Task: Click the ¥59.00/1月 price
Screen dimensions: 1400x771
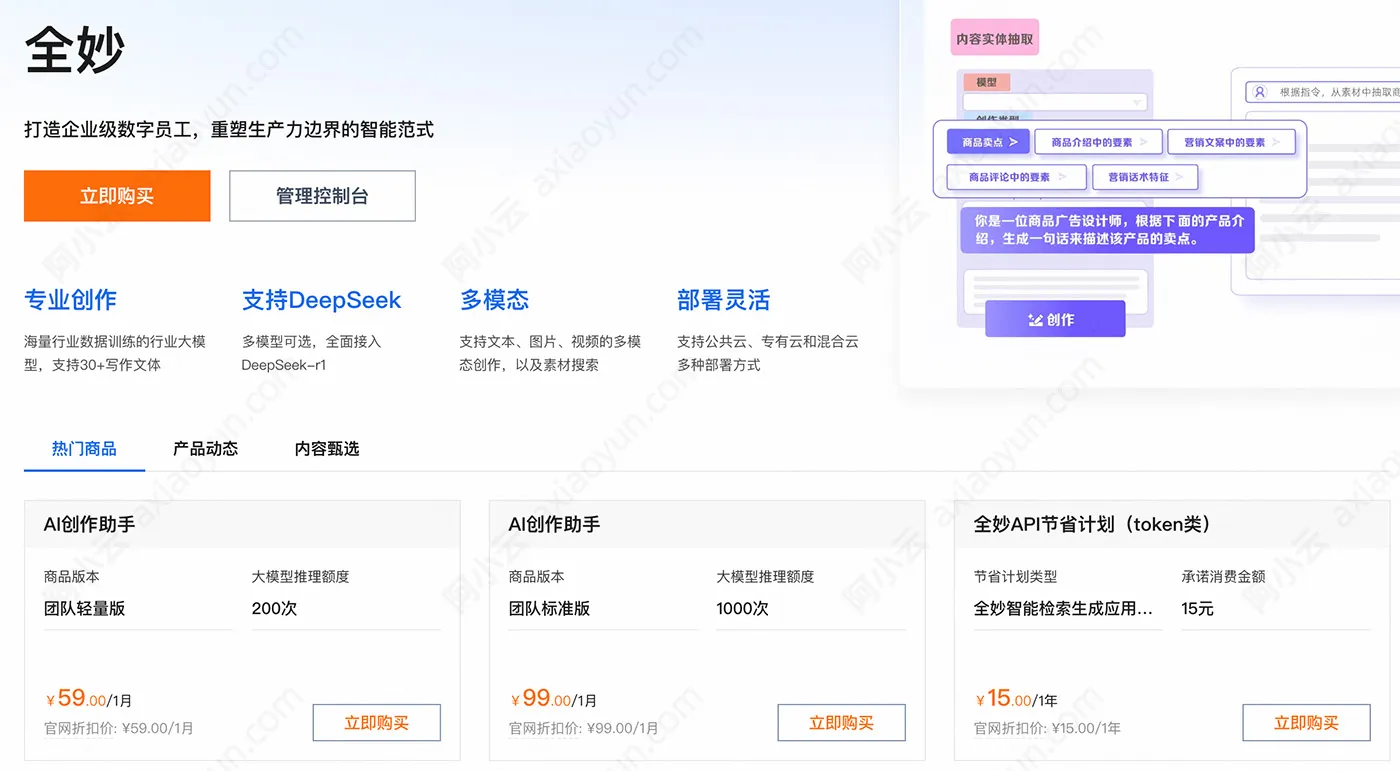Action: 88,699
